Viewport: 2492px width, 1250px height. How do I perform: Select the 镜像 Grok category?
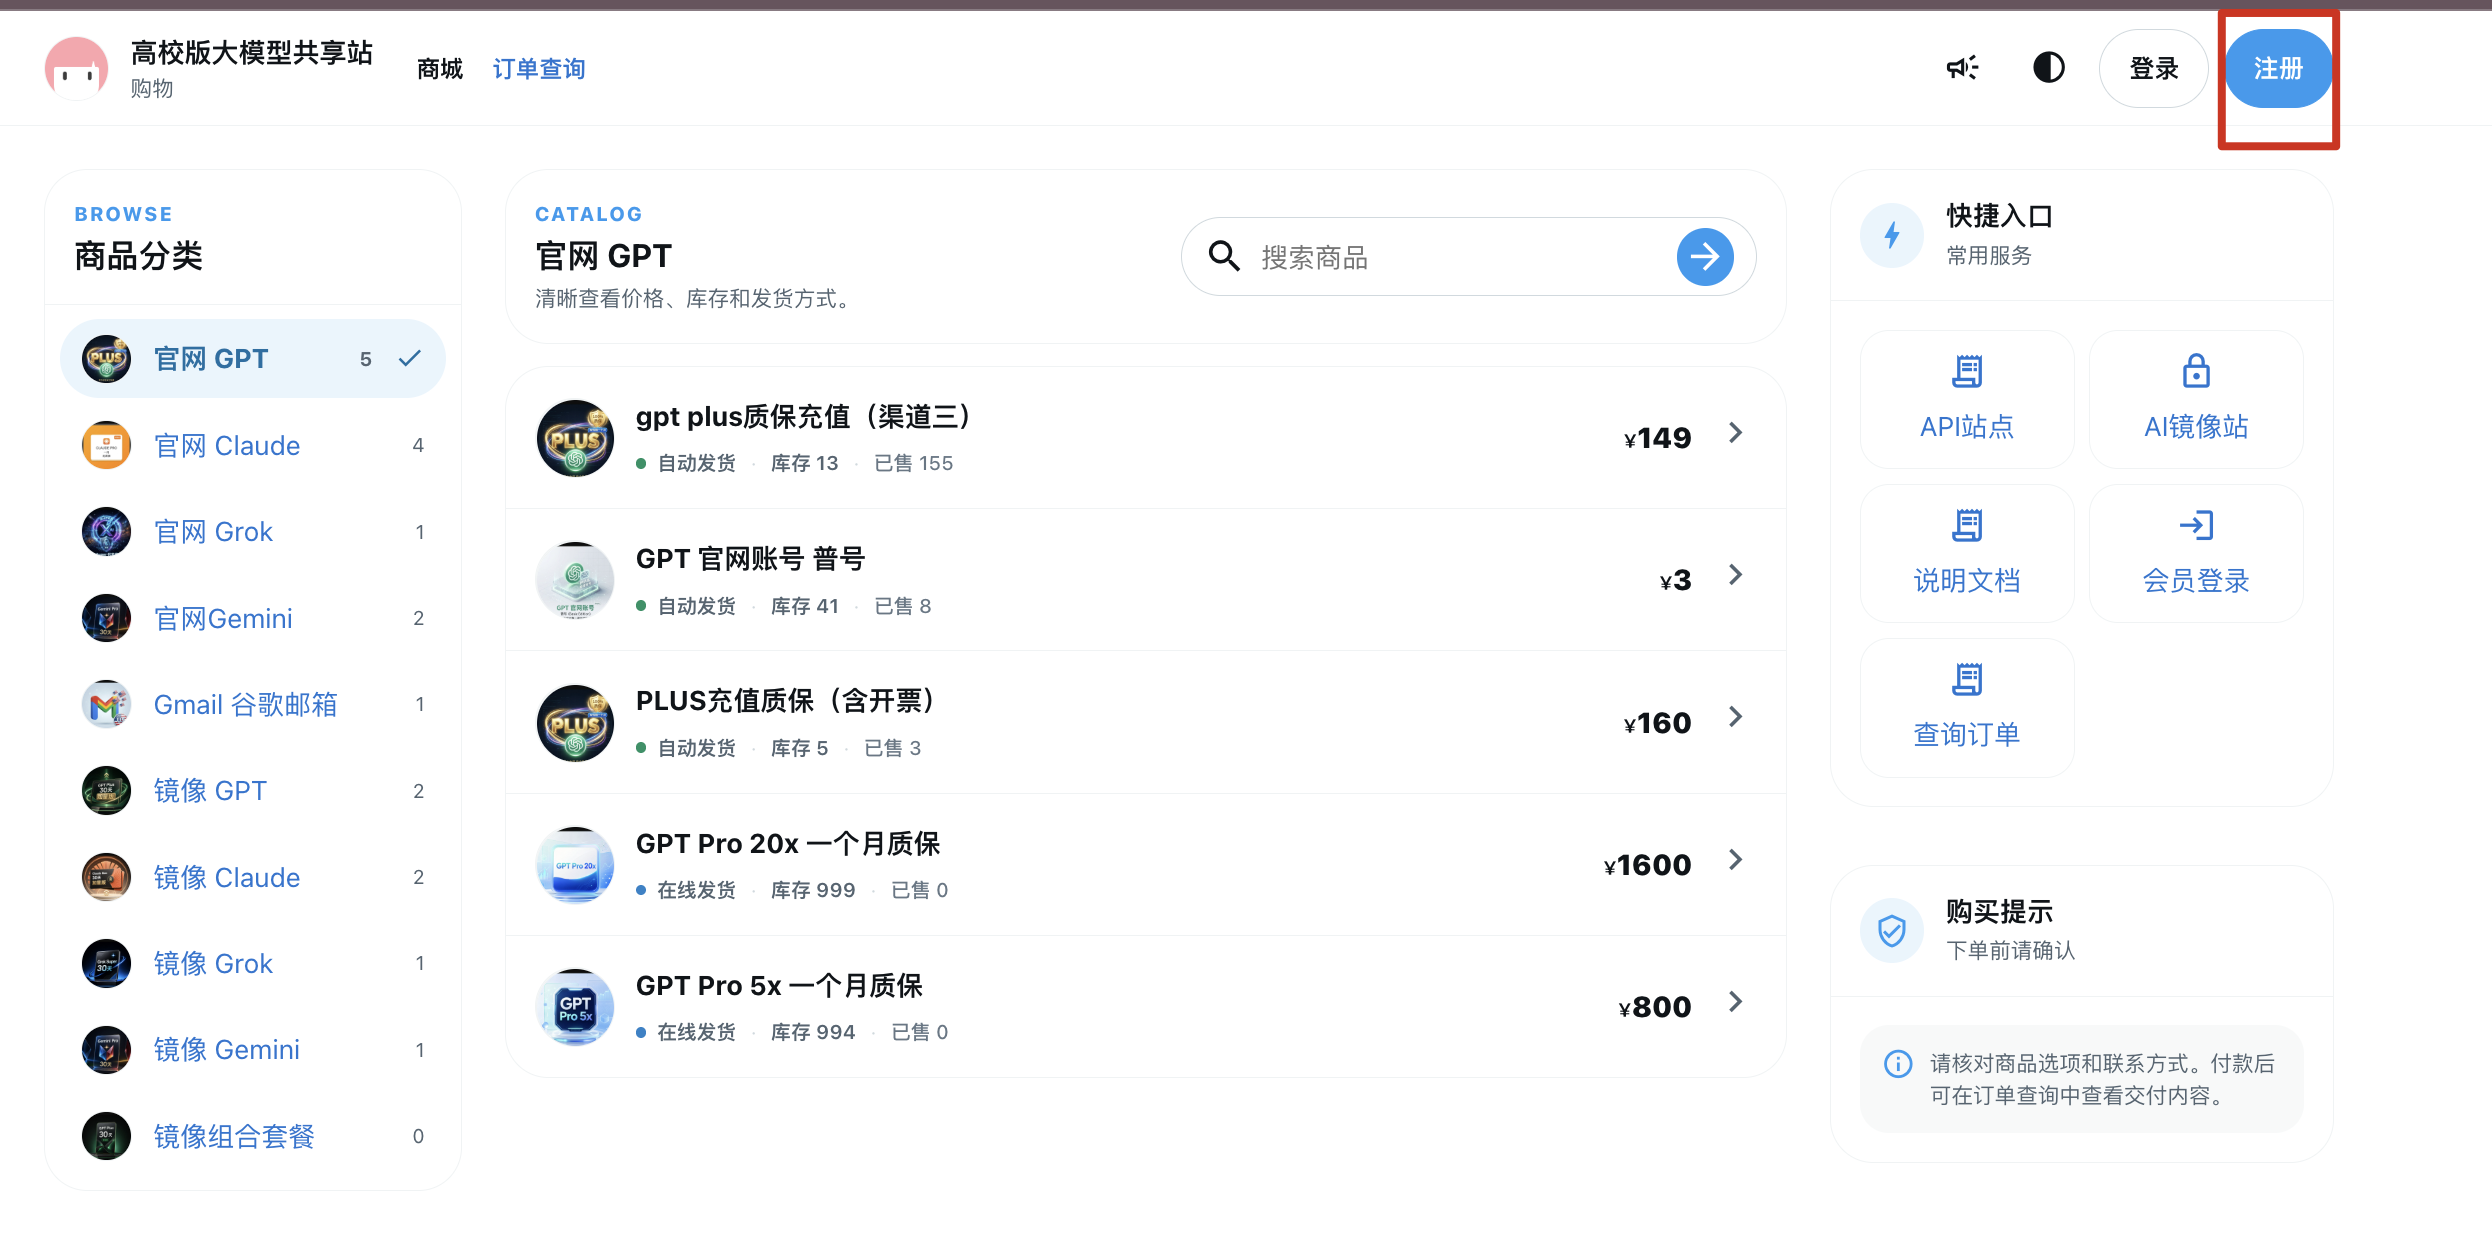point(253,964)
